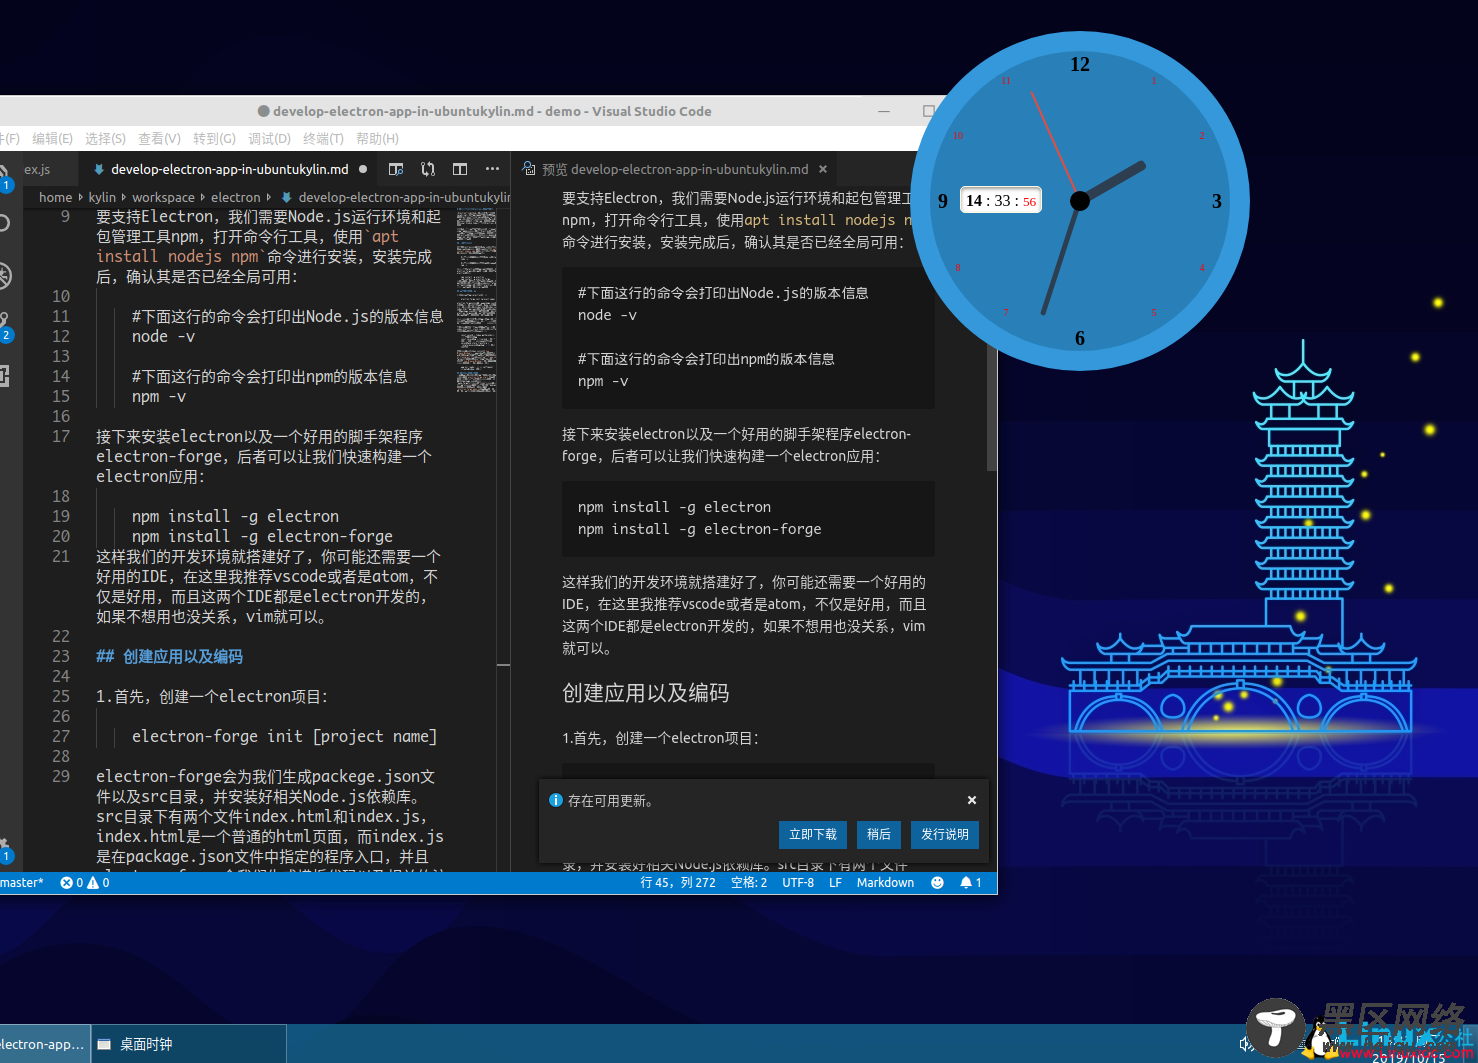Click 'home' in the breadcrumb
1478x1063 pixels.
(x=55, y=197)
